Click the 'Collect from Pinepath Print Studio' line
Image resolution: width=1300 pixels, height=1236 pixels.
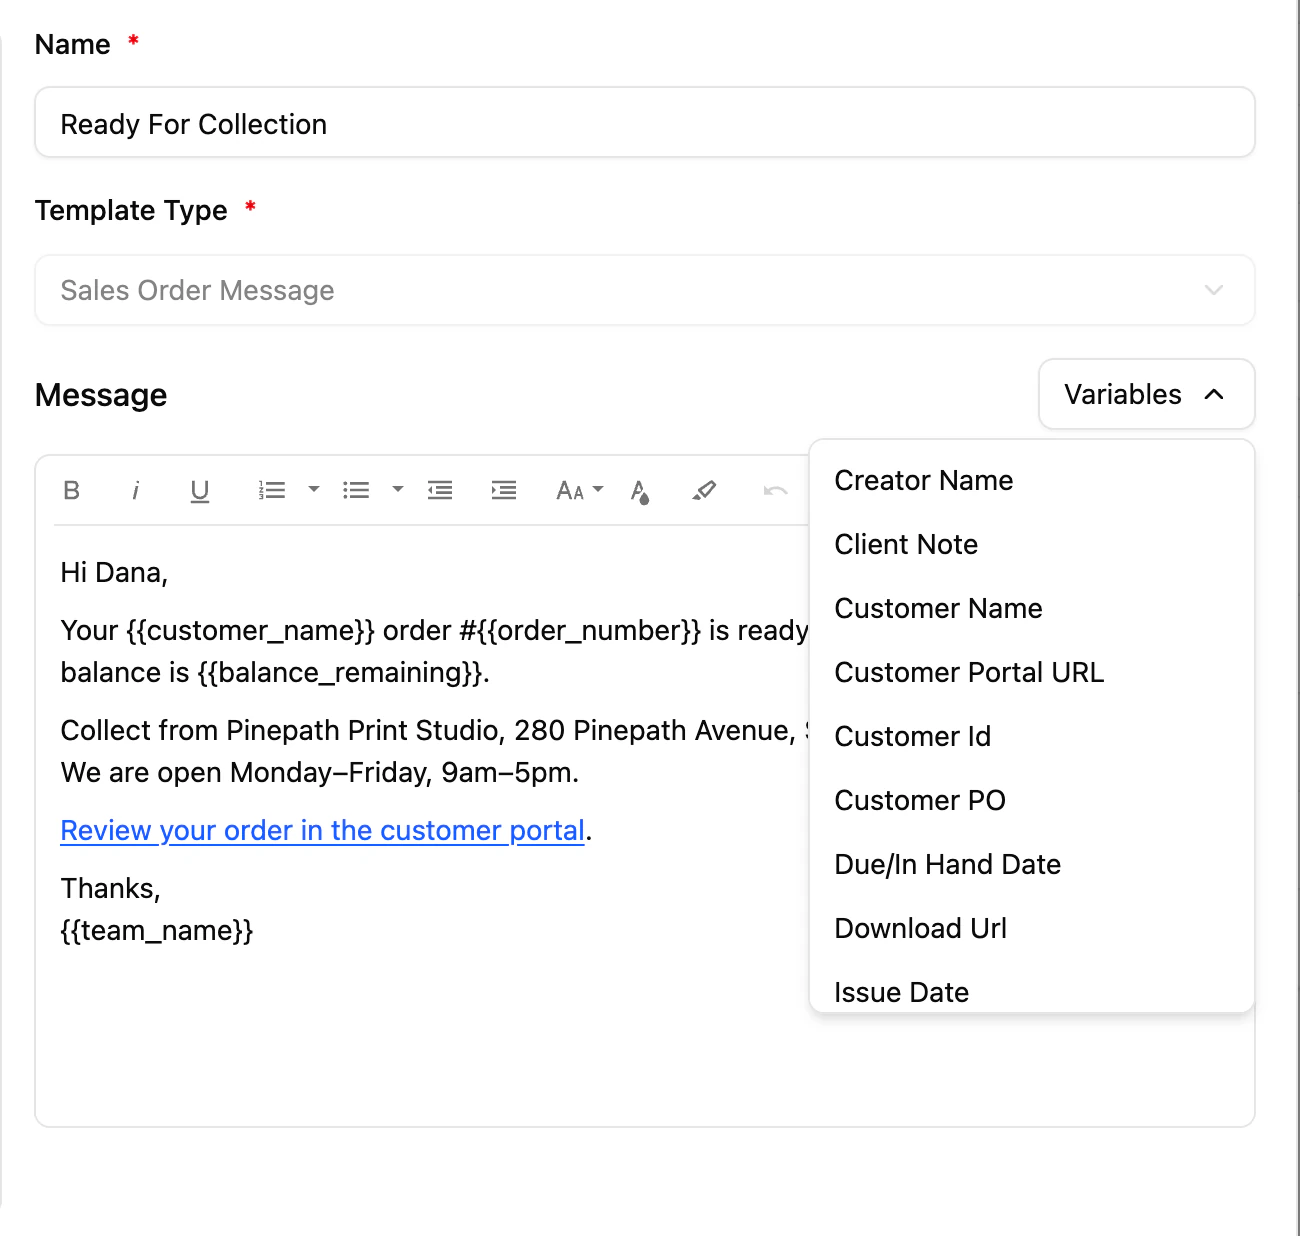coord(434,731)
